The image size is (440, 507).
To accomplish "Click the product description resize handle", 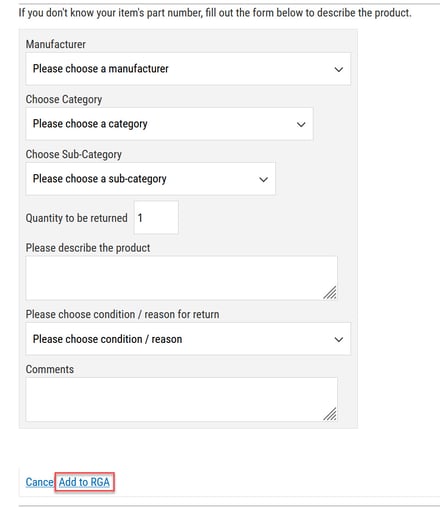I will (330, 292).
